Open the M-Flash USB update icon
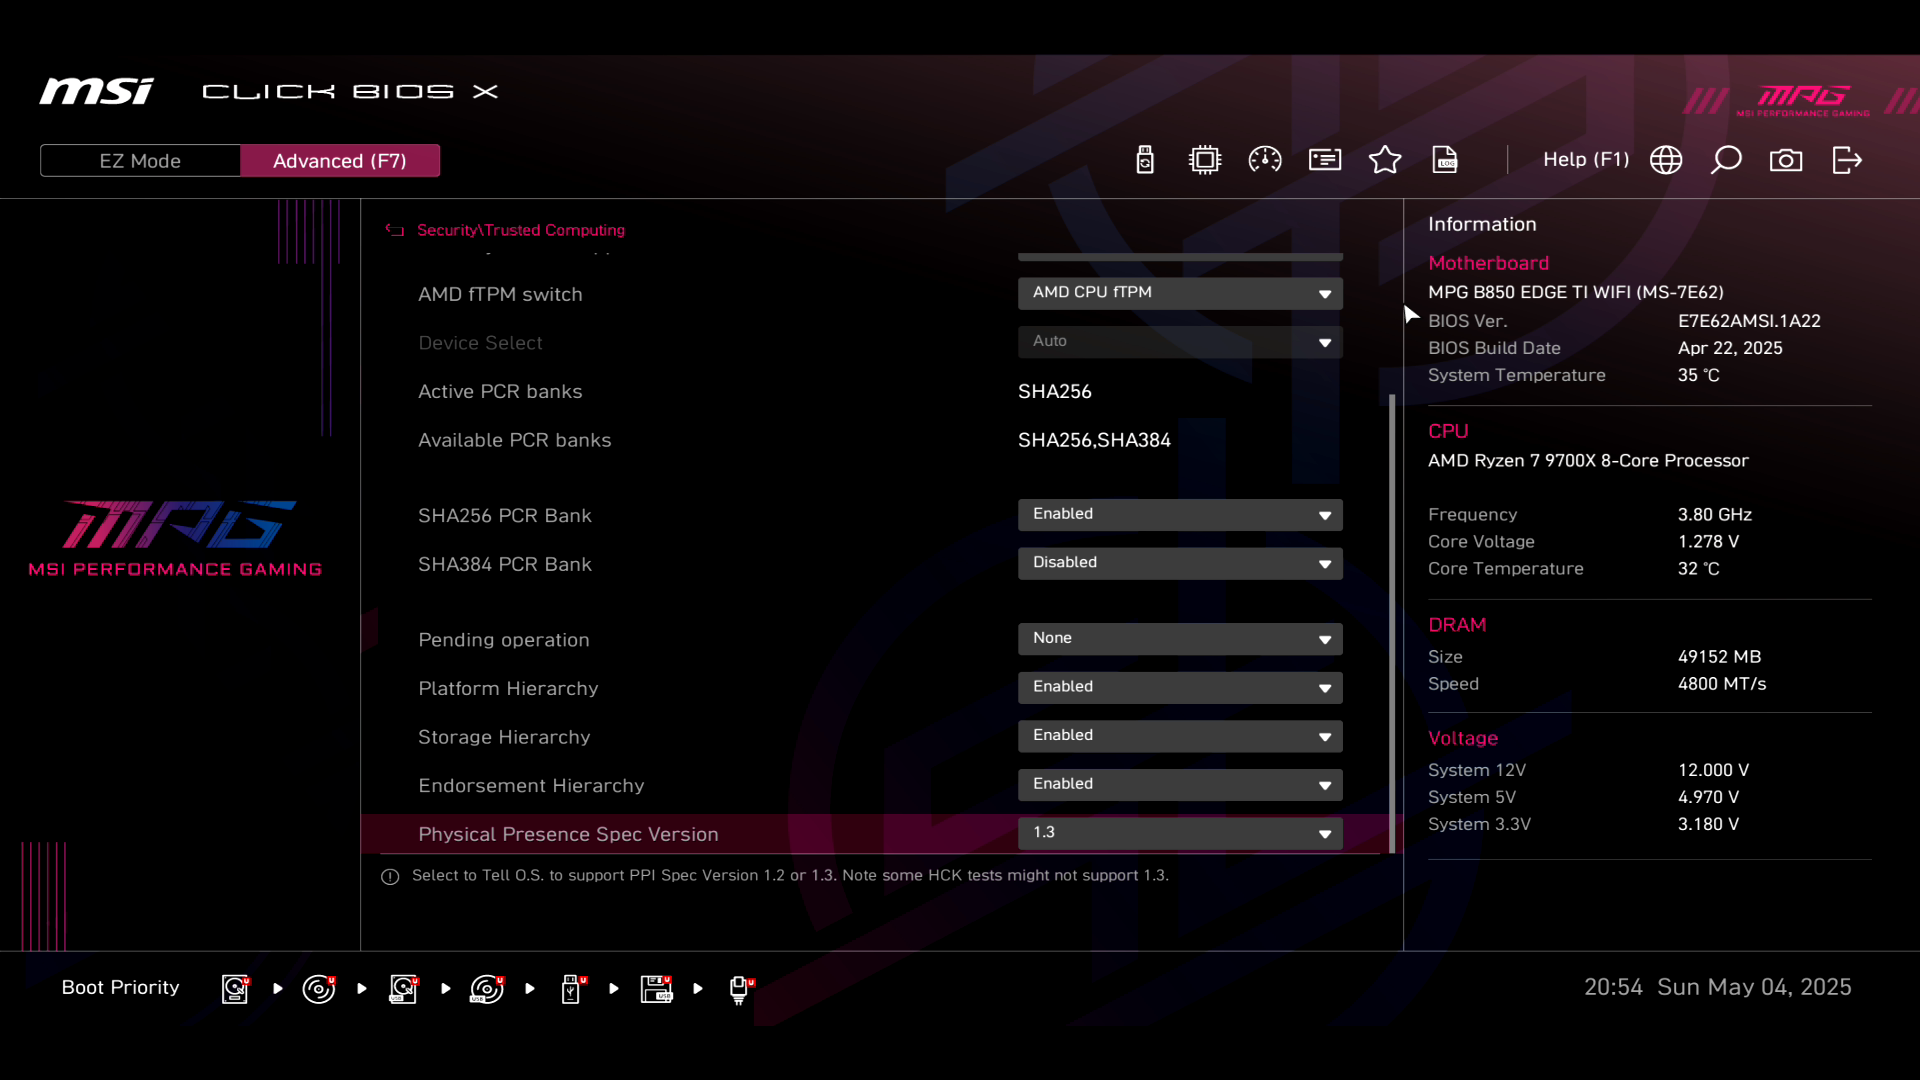Image resolution: width=1920 pixels, height=1080 pixels. (1145, 160)
